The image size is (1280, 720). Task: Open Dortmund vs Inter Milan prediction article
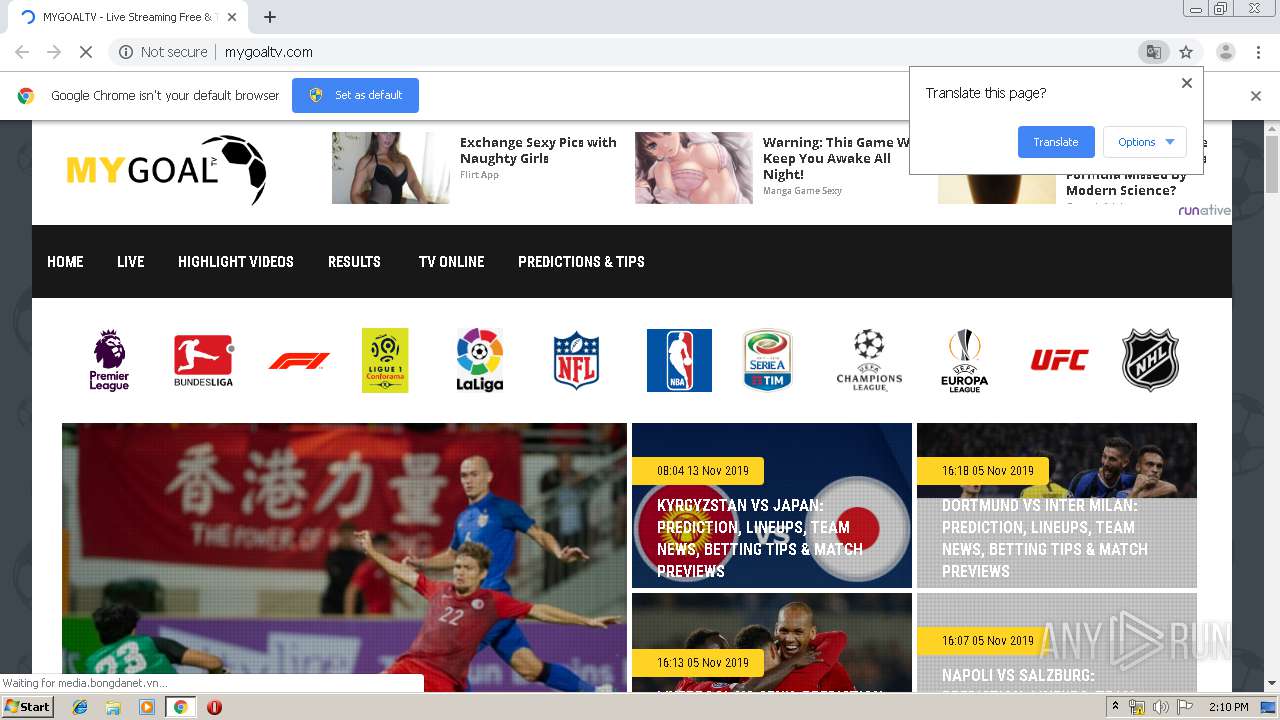click(x=1057, y=505)
